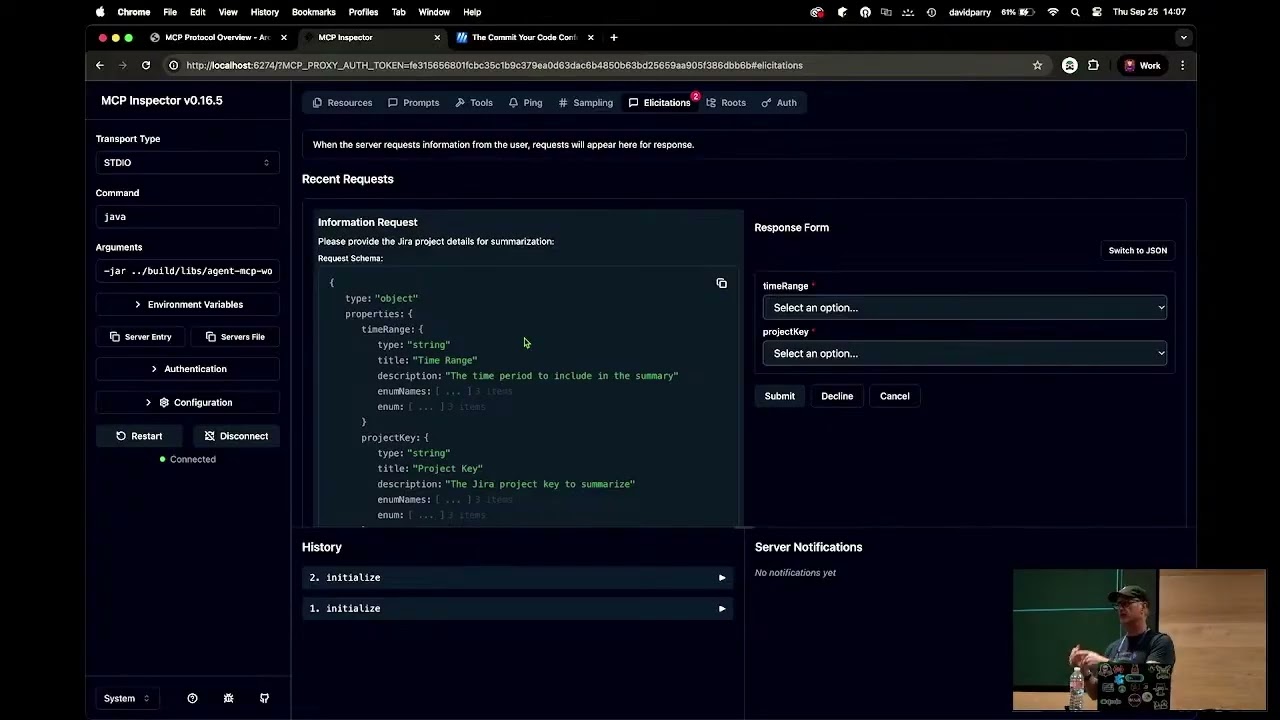The image size is (1280, 720).
Task: Copy the Server Entry config
Action: pyautogui.click(x=139, y=337)
